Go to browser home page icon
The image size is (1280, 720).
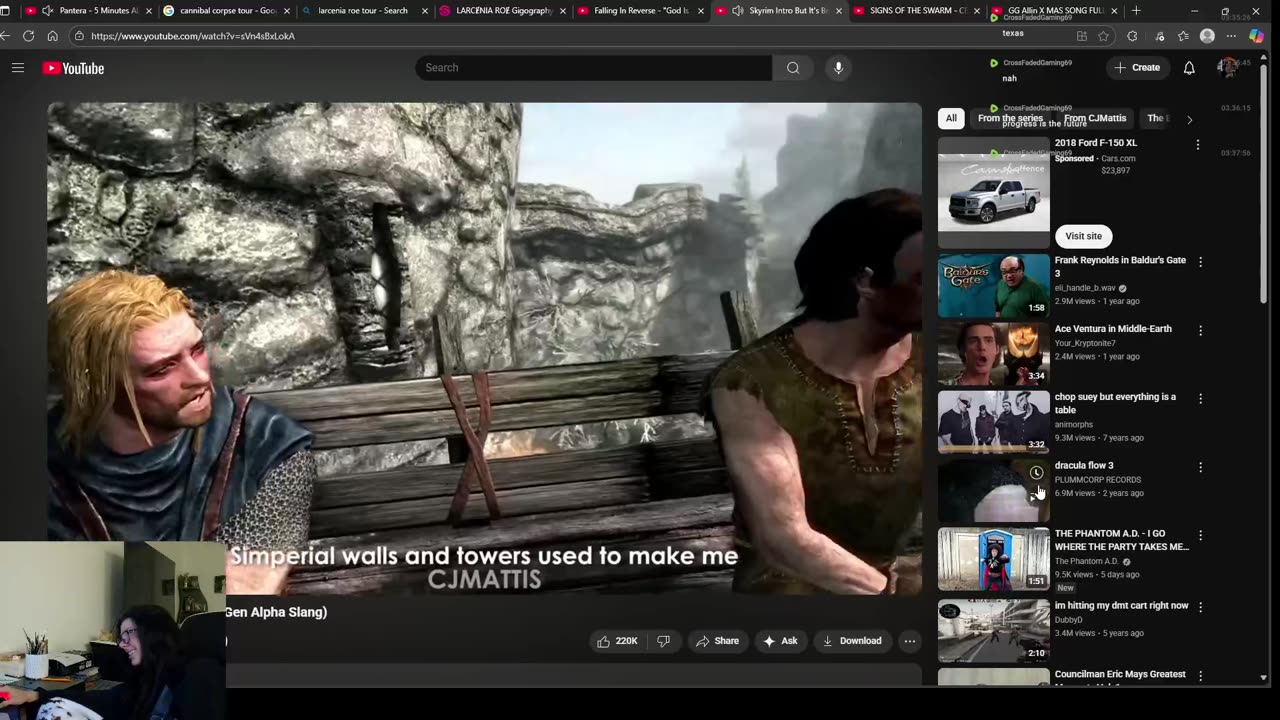point(52,36)
